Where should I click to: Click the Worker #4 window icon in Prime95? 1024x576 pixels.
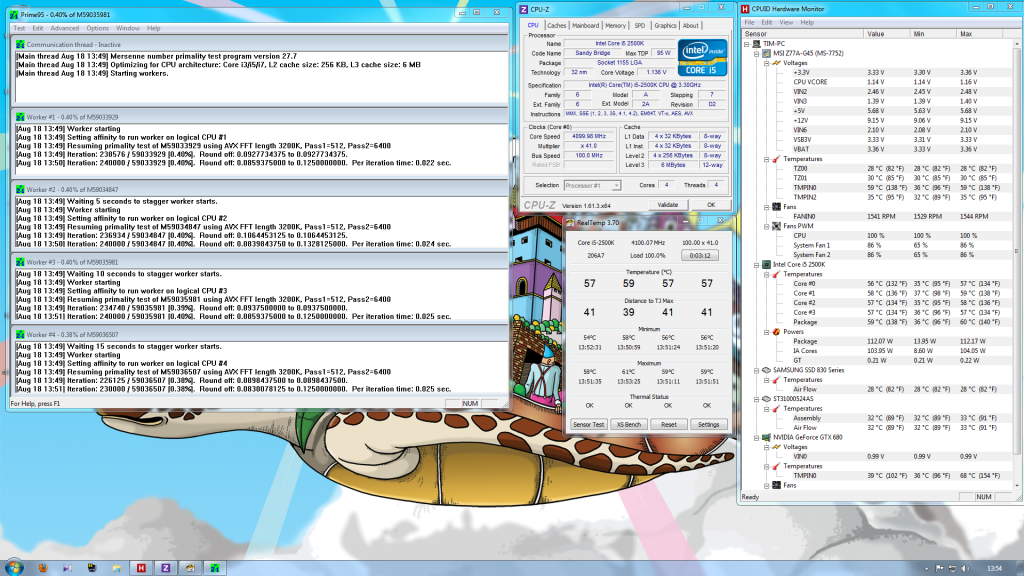20,334
